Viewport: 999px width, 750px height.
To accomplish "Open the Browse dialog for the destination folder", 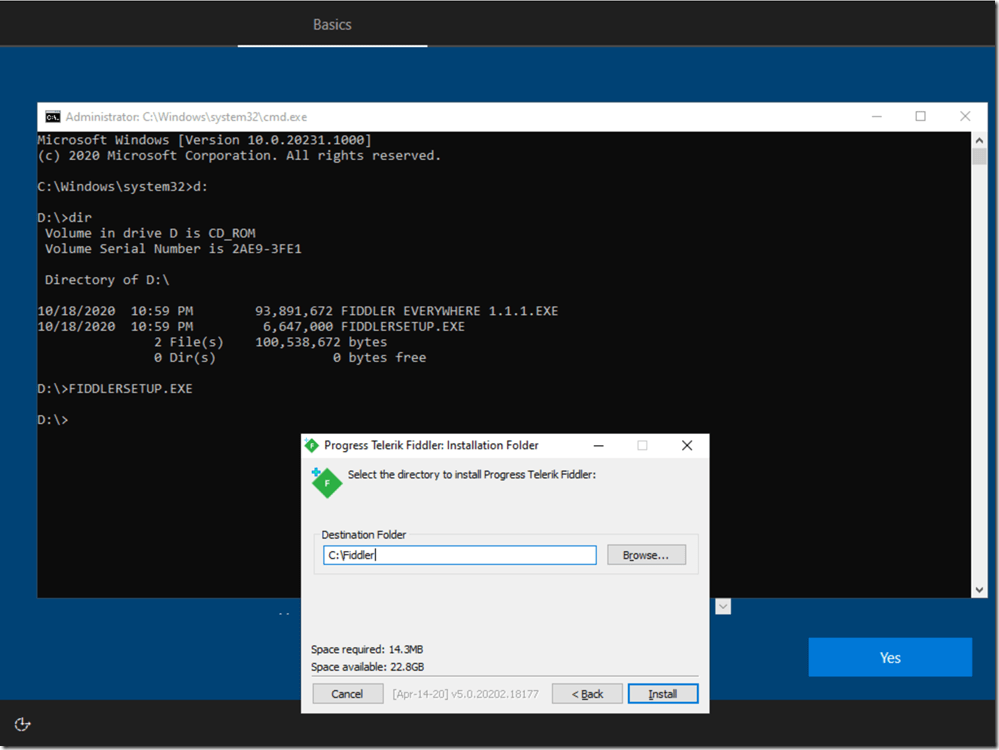I will click(x=646, y=554).
